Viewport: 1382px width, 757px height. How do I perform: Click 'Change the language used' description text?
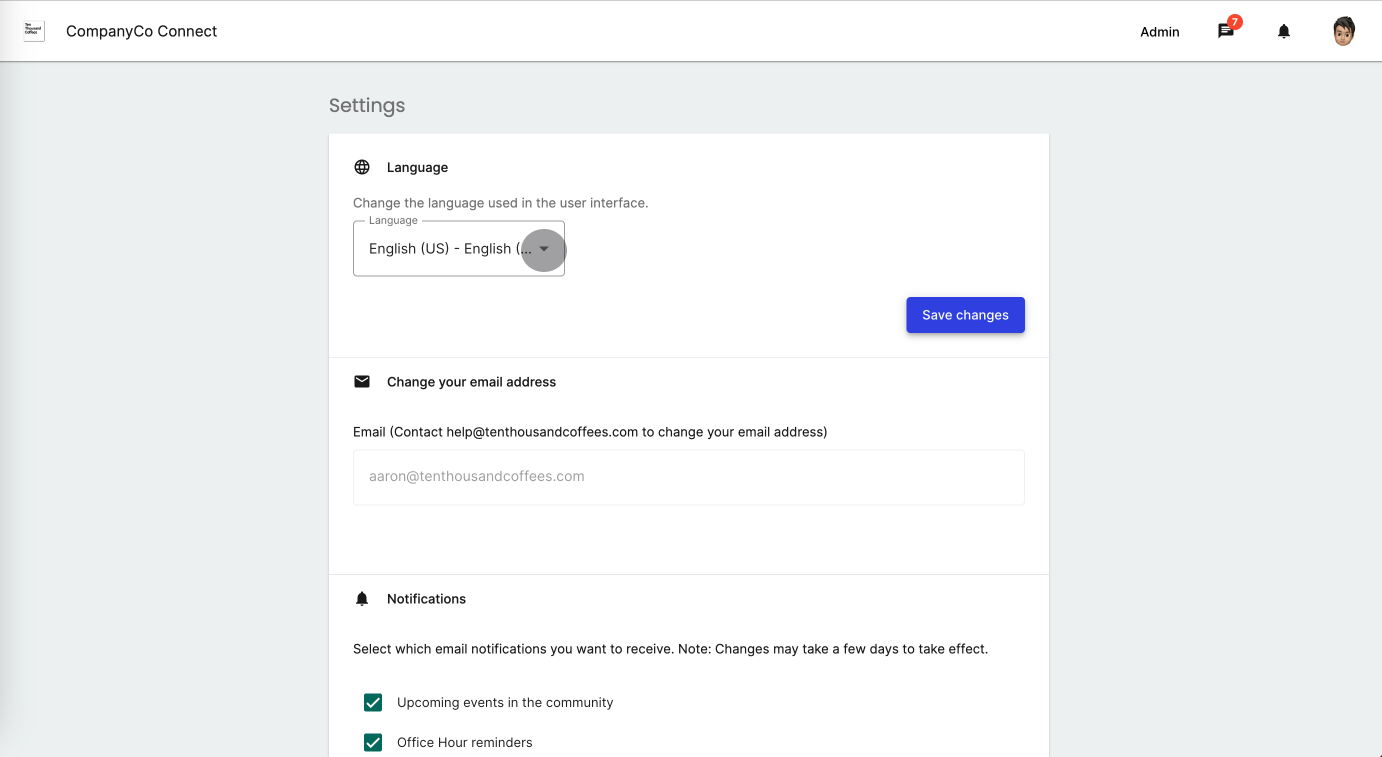[x=500, y=203]
